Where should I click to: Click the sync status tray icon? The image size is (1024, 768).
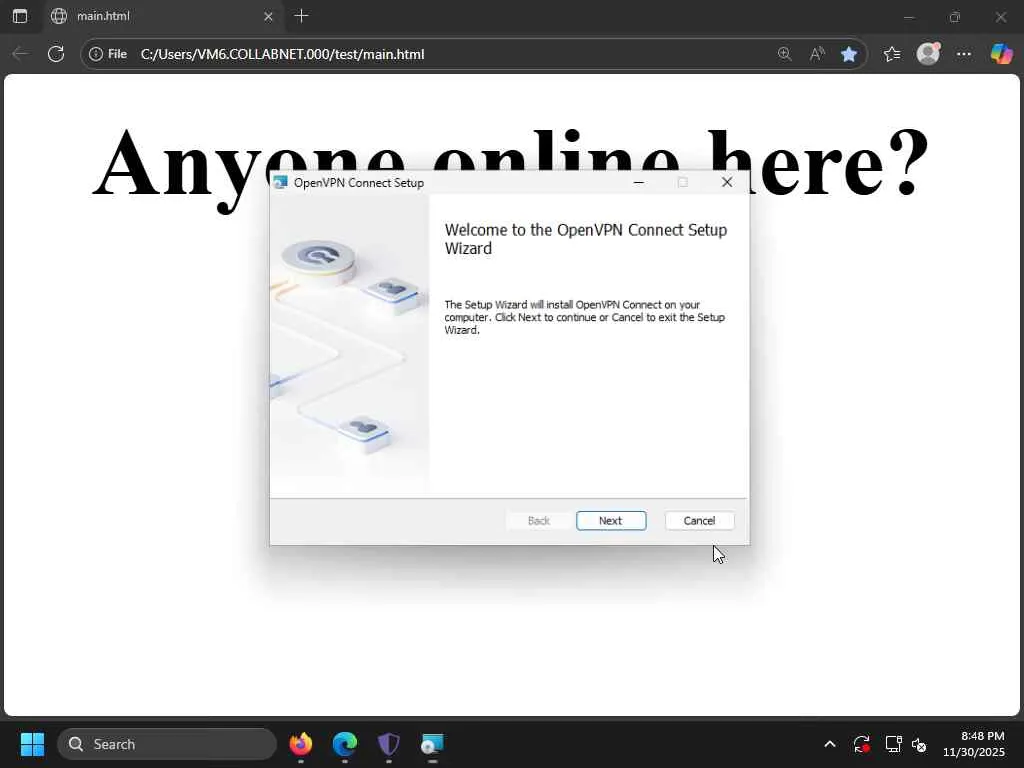tap(861, 744)
